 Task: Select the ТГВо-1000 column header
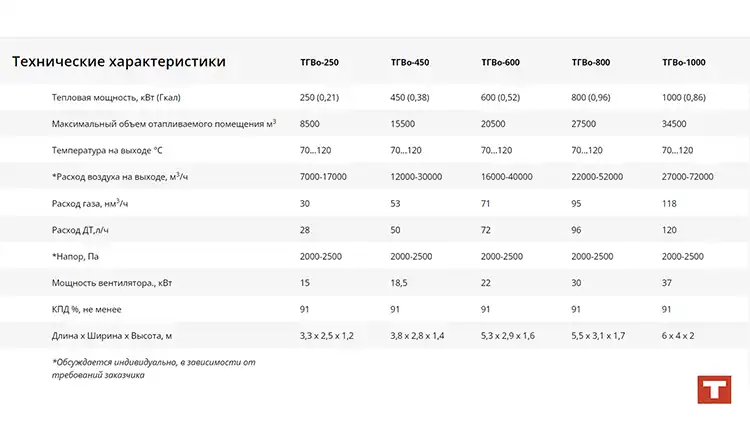(683, 63)
